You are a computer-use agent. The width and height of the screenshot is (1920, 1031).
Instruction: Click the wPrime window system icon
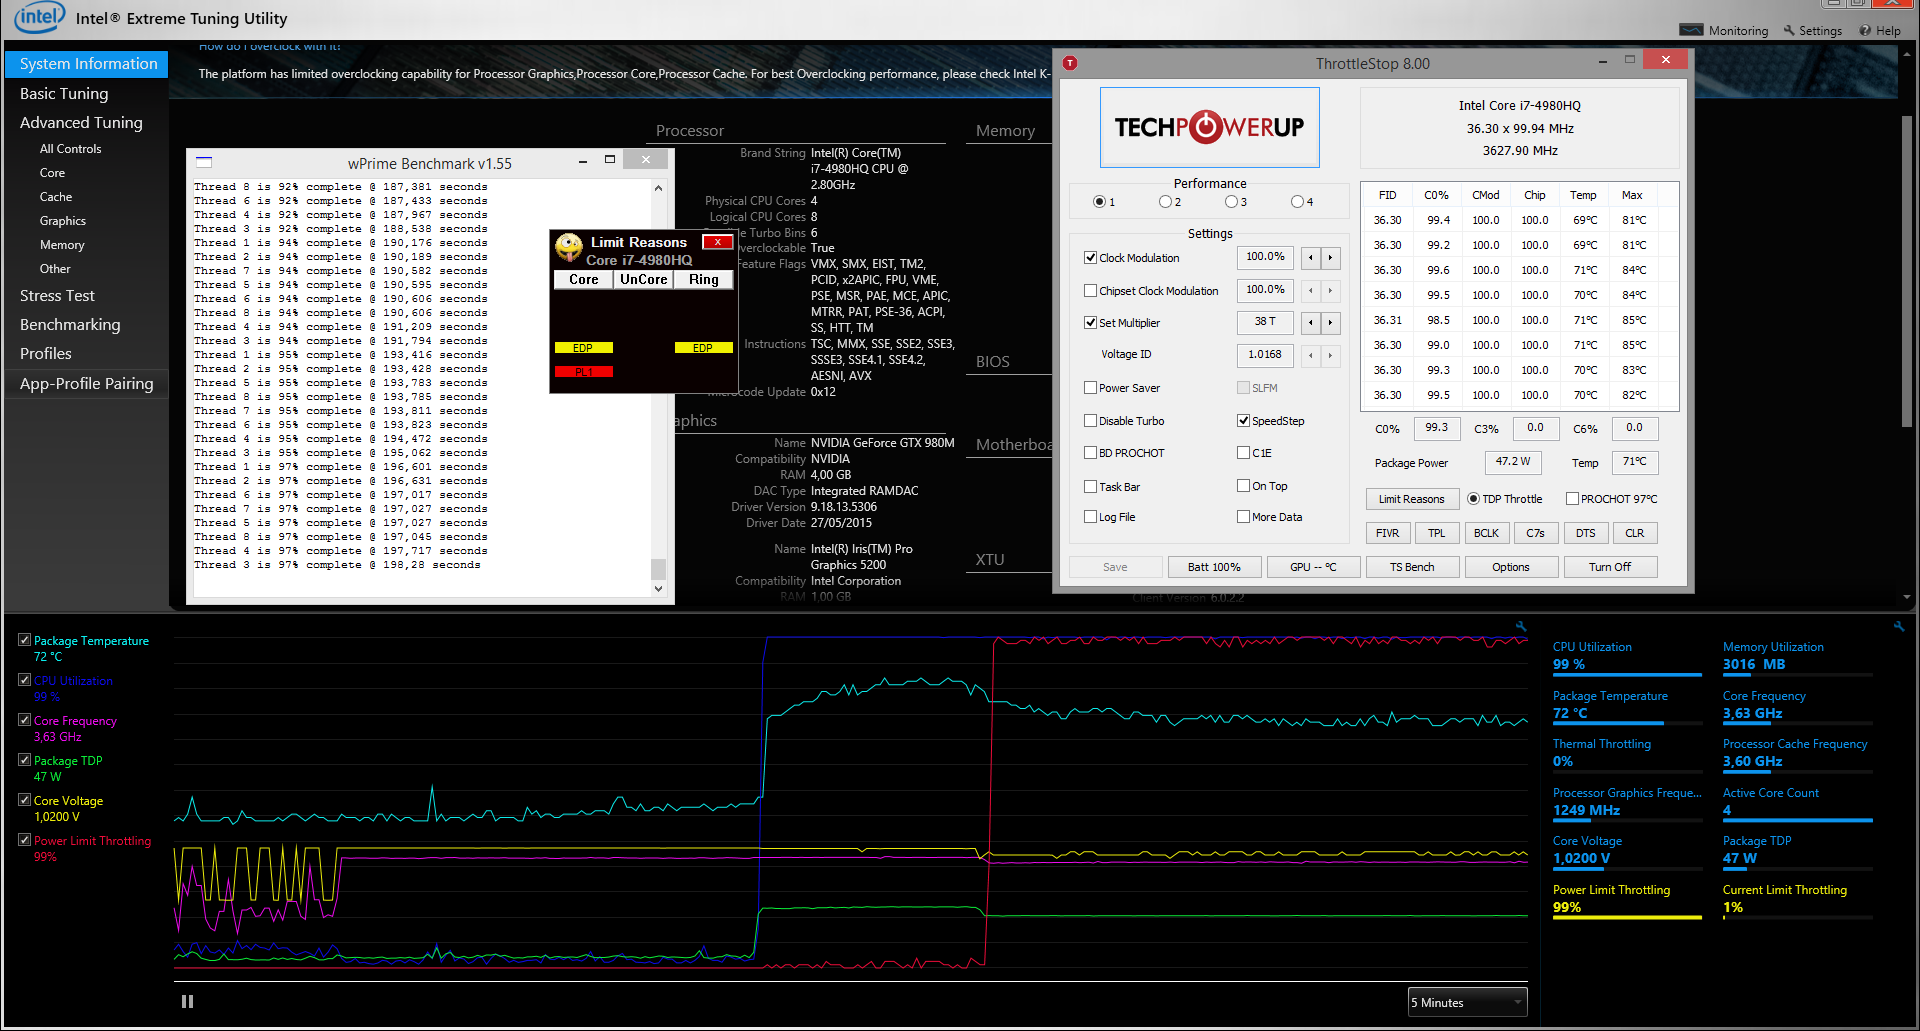[x=204, y=162]
